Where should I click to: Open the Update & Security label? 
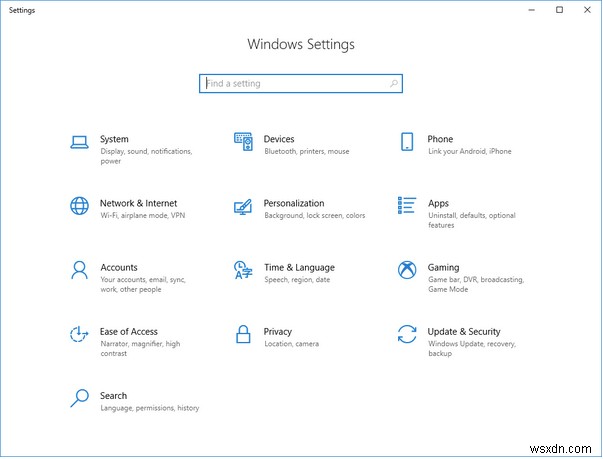(x=464, y=332)
